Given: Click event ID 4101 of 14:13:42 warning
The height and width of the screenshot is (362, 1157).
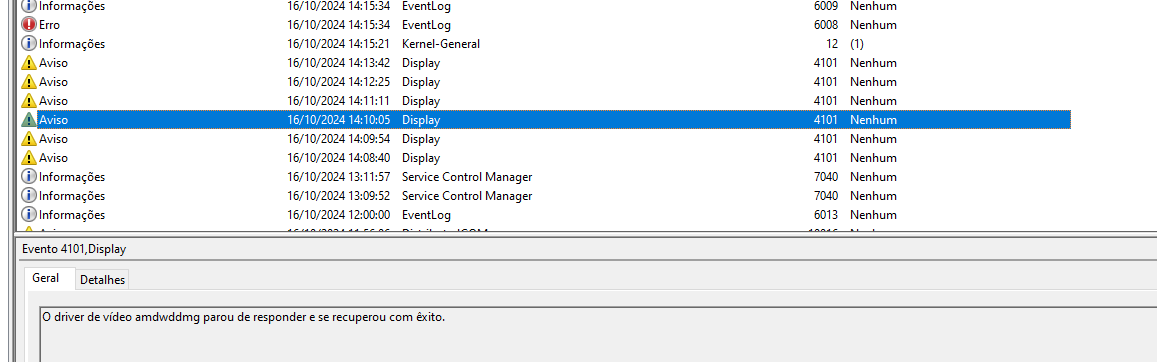Looking at the screenshot, I should click(825, 63).
